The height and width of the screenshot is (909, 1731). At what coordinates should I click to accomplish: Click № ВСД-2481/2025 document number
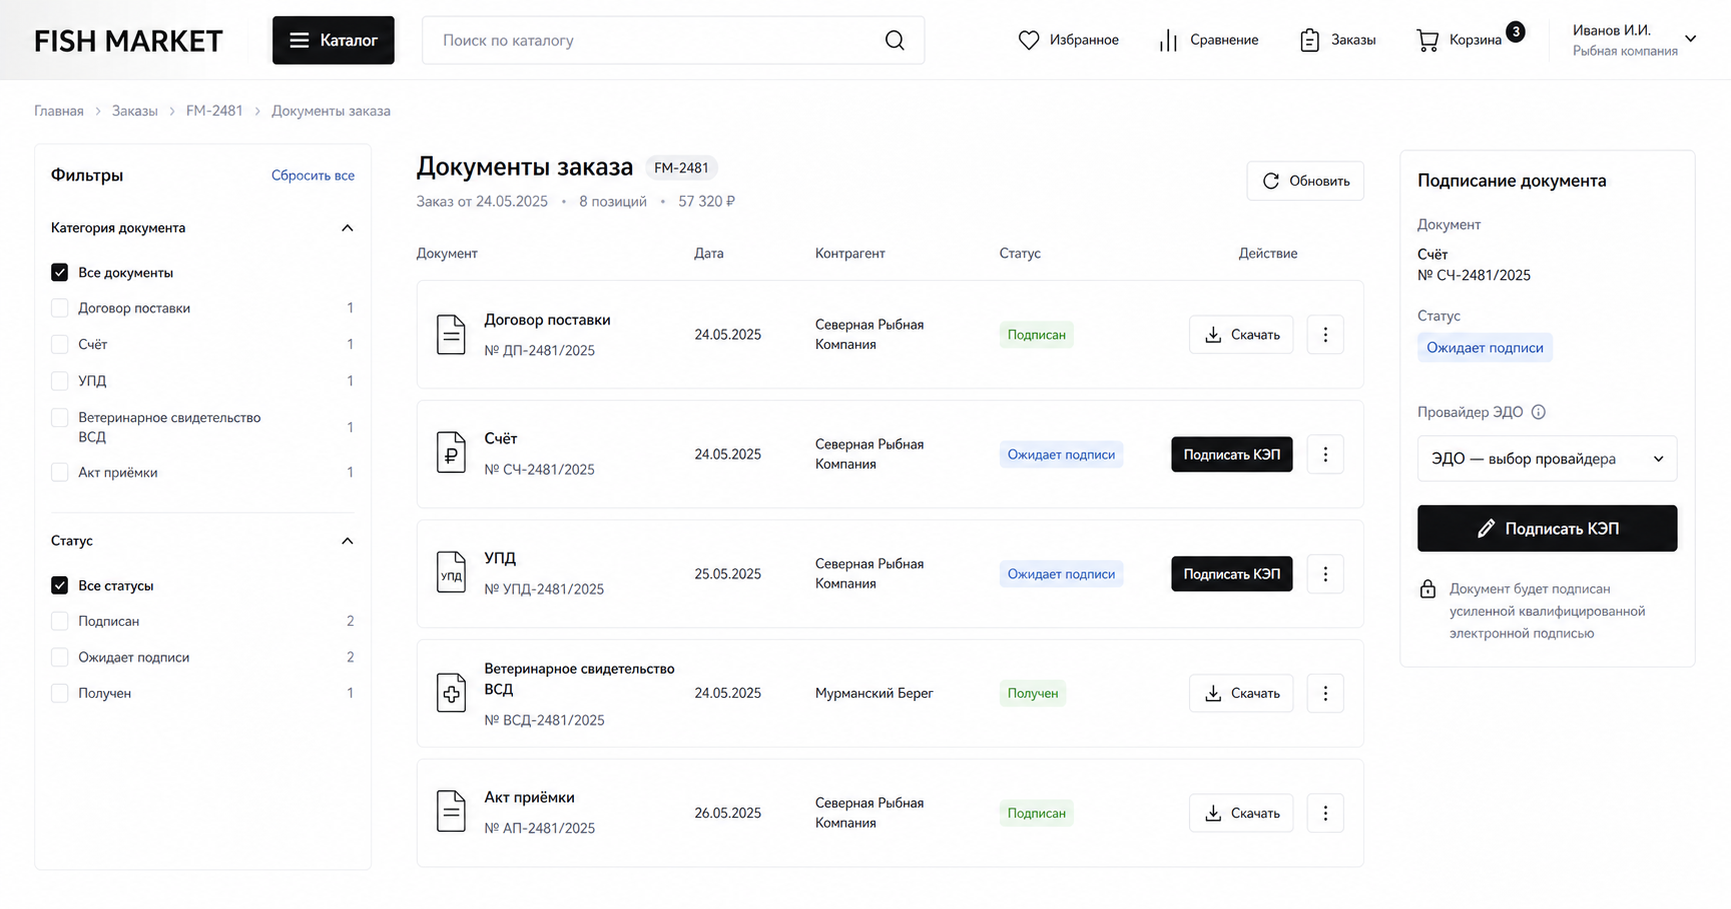point(544,720)
